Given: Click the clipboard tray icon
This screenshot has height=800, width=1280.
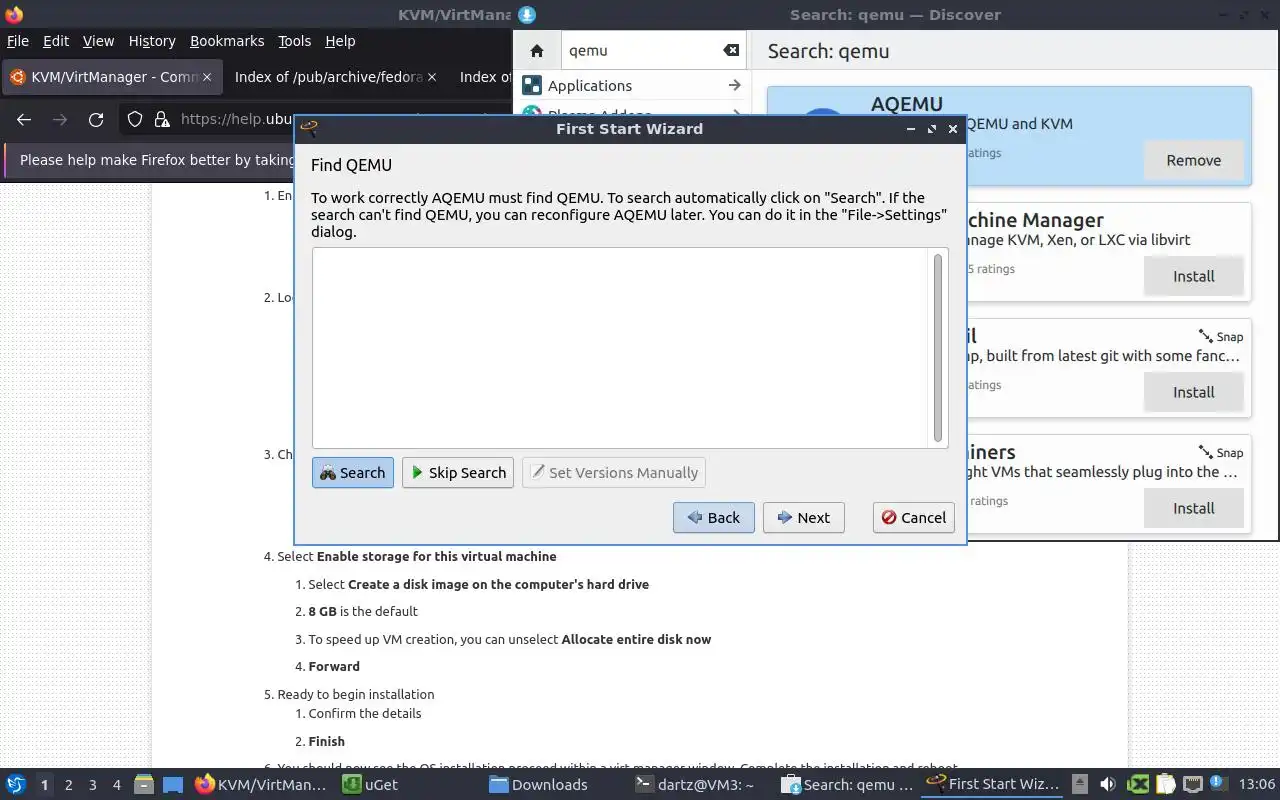Looking at the screenshot, I should [1165, 785].
